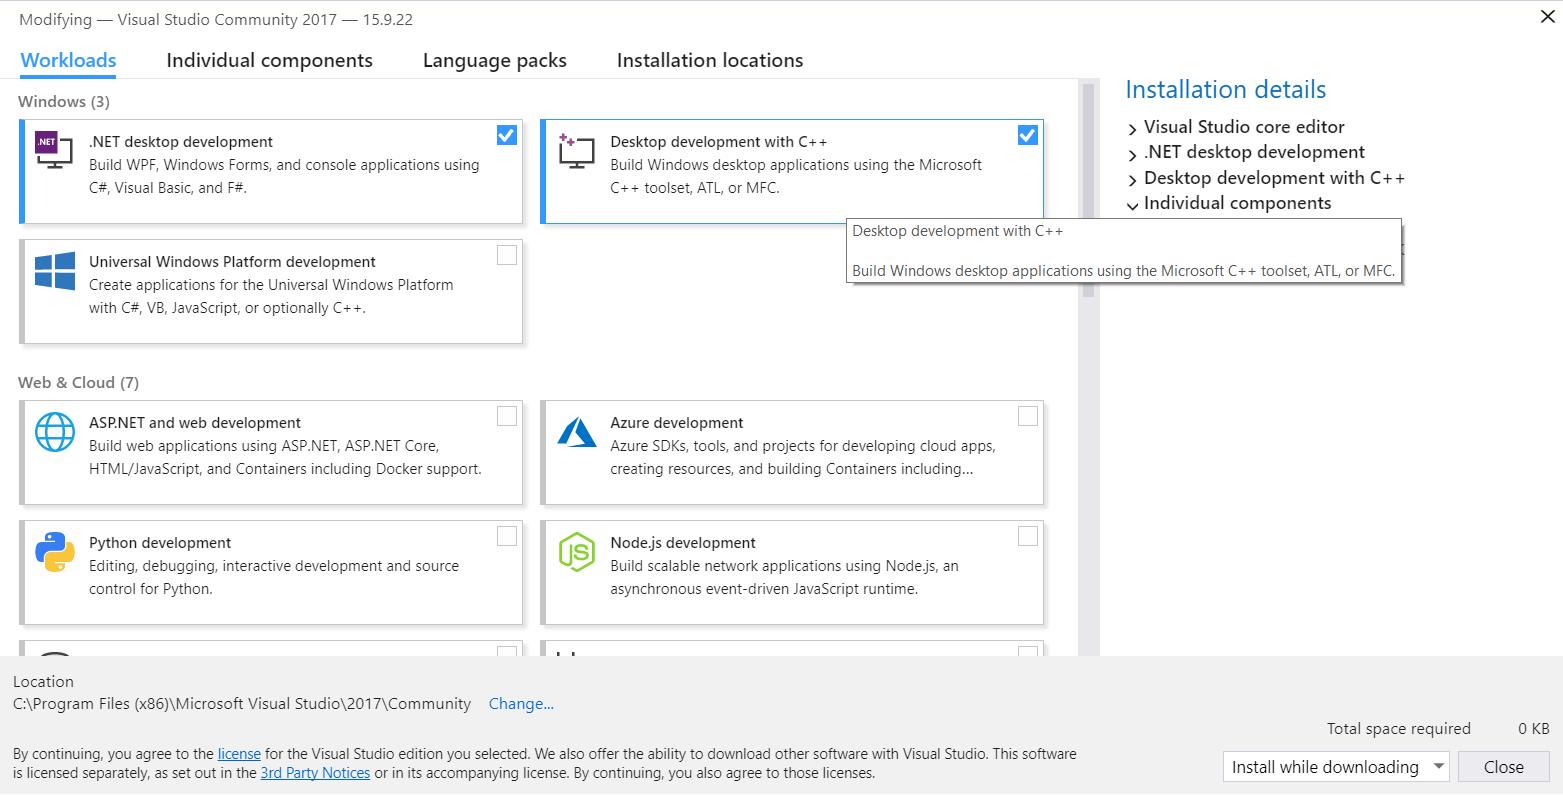Click 'Universal Windows Platform development' card title
The image size is (1563, 795).
pyautogui.click(x=232, y=262)
